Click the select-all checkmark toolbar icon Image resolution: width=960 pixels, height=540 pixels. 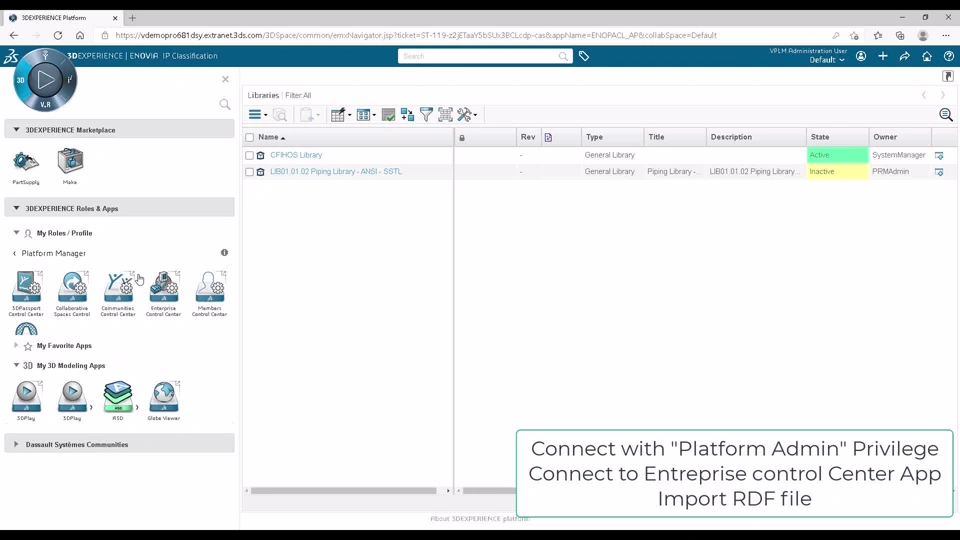coord(388,114)
